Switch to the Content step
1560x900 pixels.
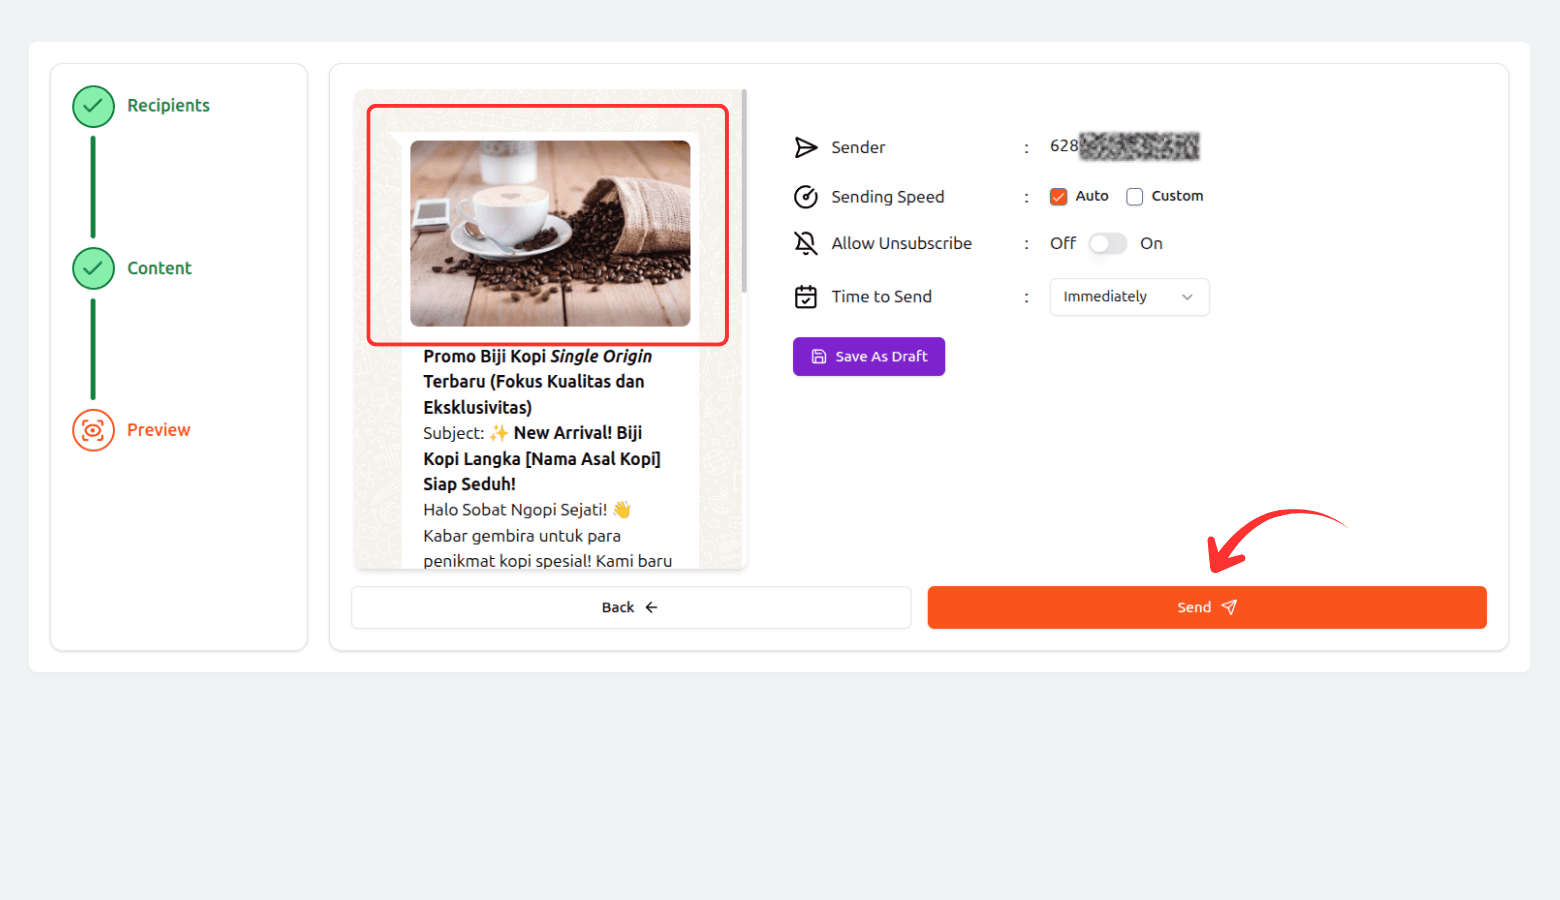tap(159, 268)
